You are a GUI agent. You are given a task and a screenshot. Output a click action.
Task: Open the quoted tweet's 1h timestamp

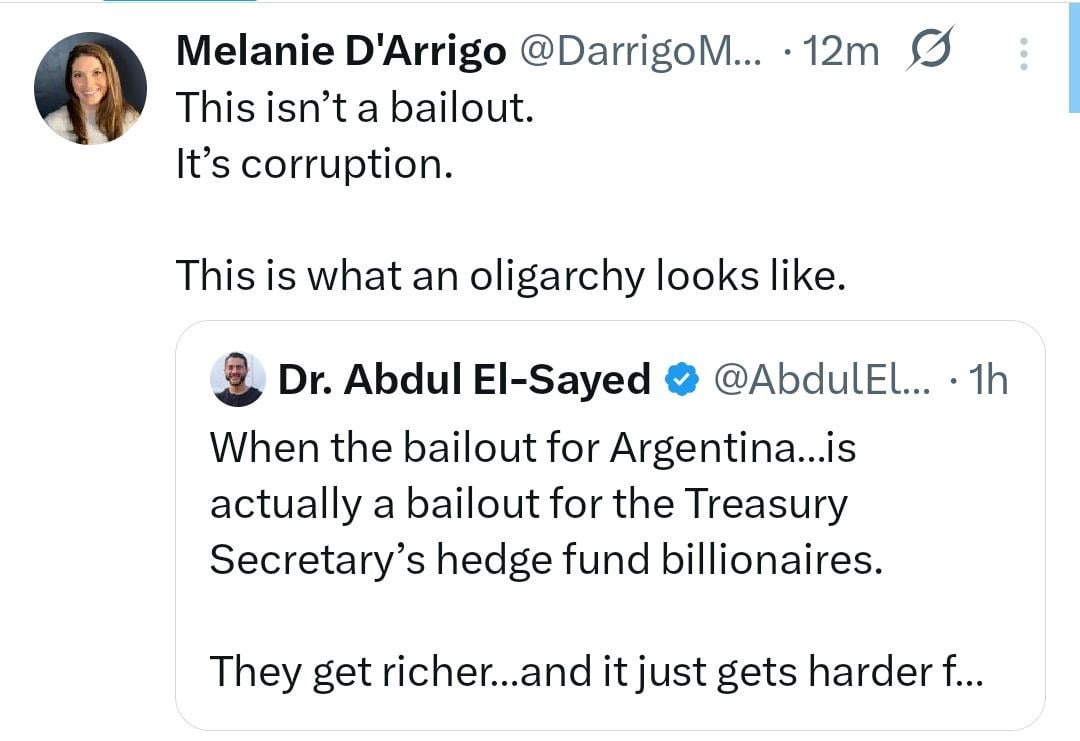click(989, 380)
